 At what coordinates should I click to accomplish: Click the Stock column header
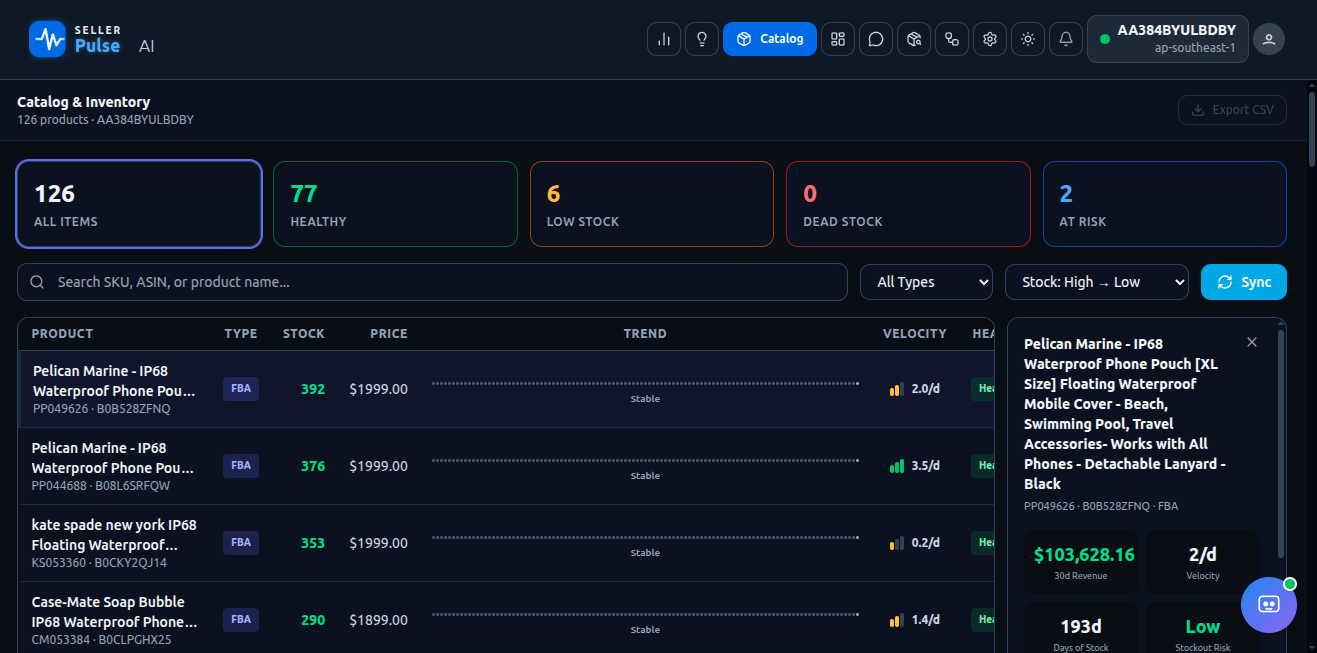(304, 334)
